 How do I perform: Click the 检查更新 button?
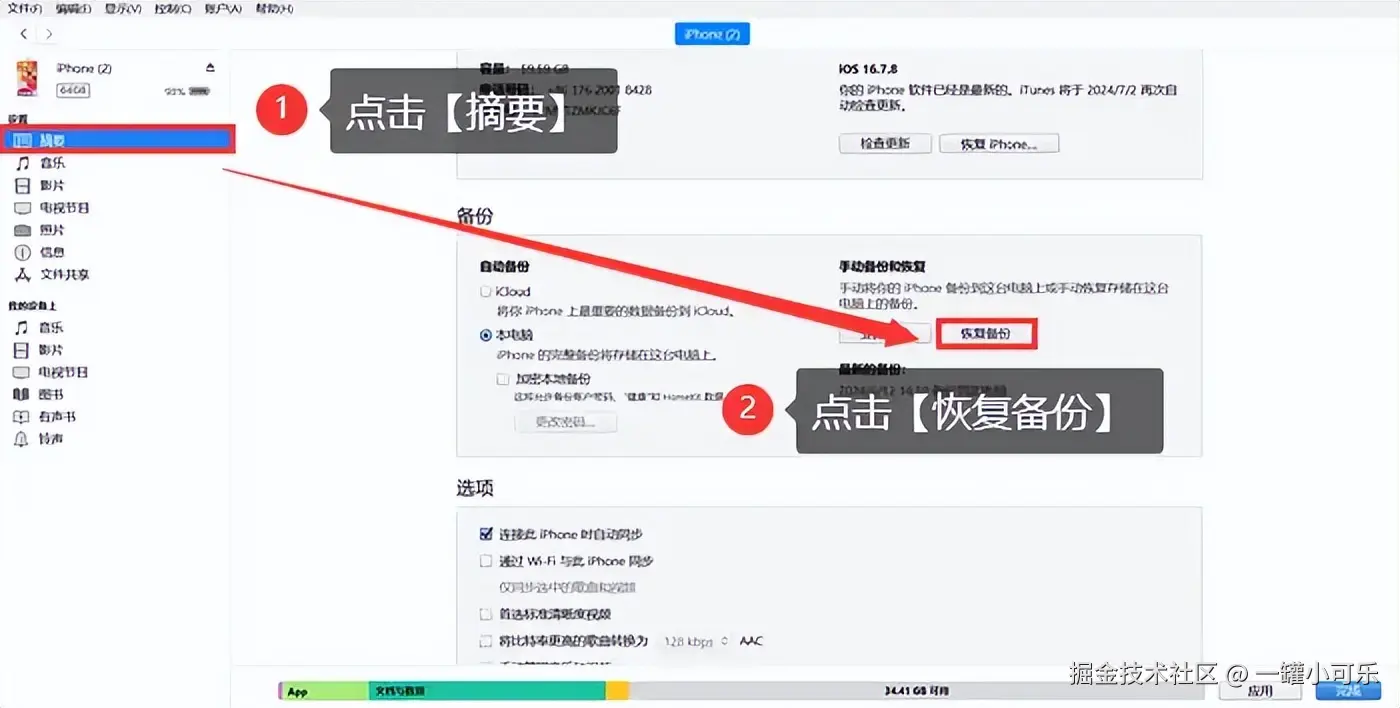[885, 143]
